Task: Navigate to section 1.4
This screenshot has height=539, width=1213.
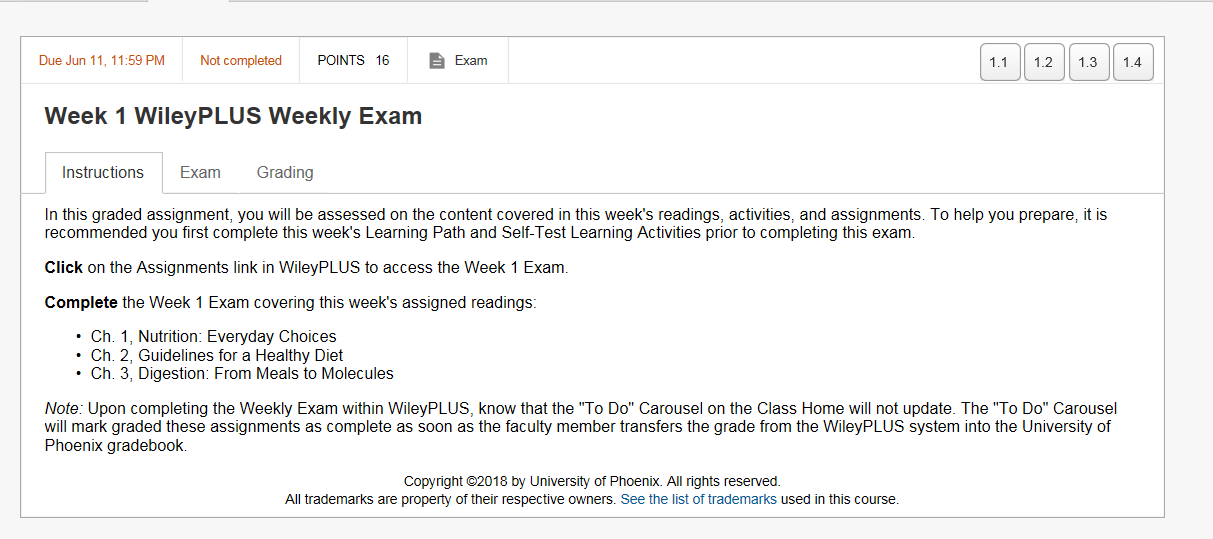Action: [x=1132, y=62]
